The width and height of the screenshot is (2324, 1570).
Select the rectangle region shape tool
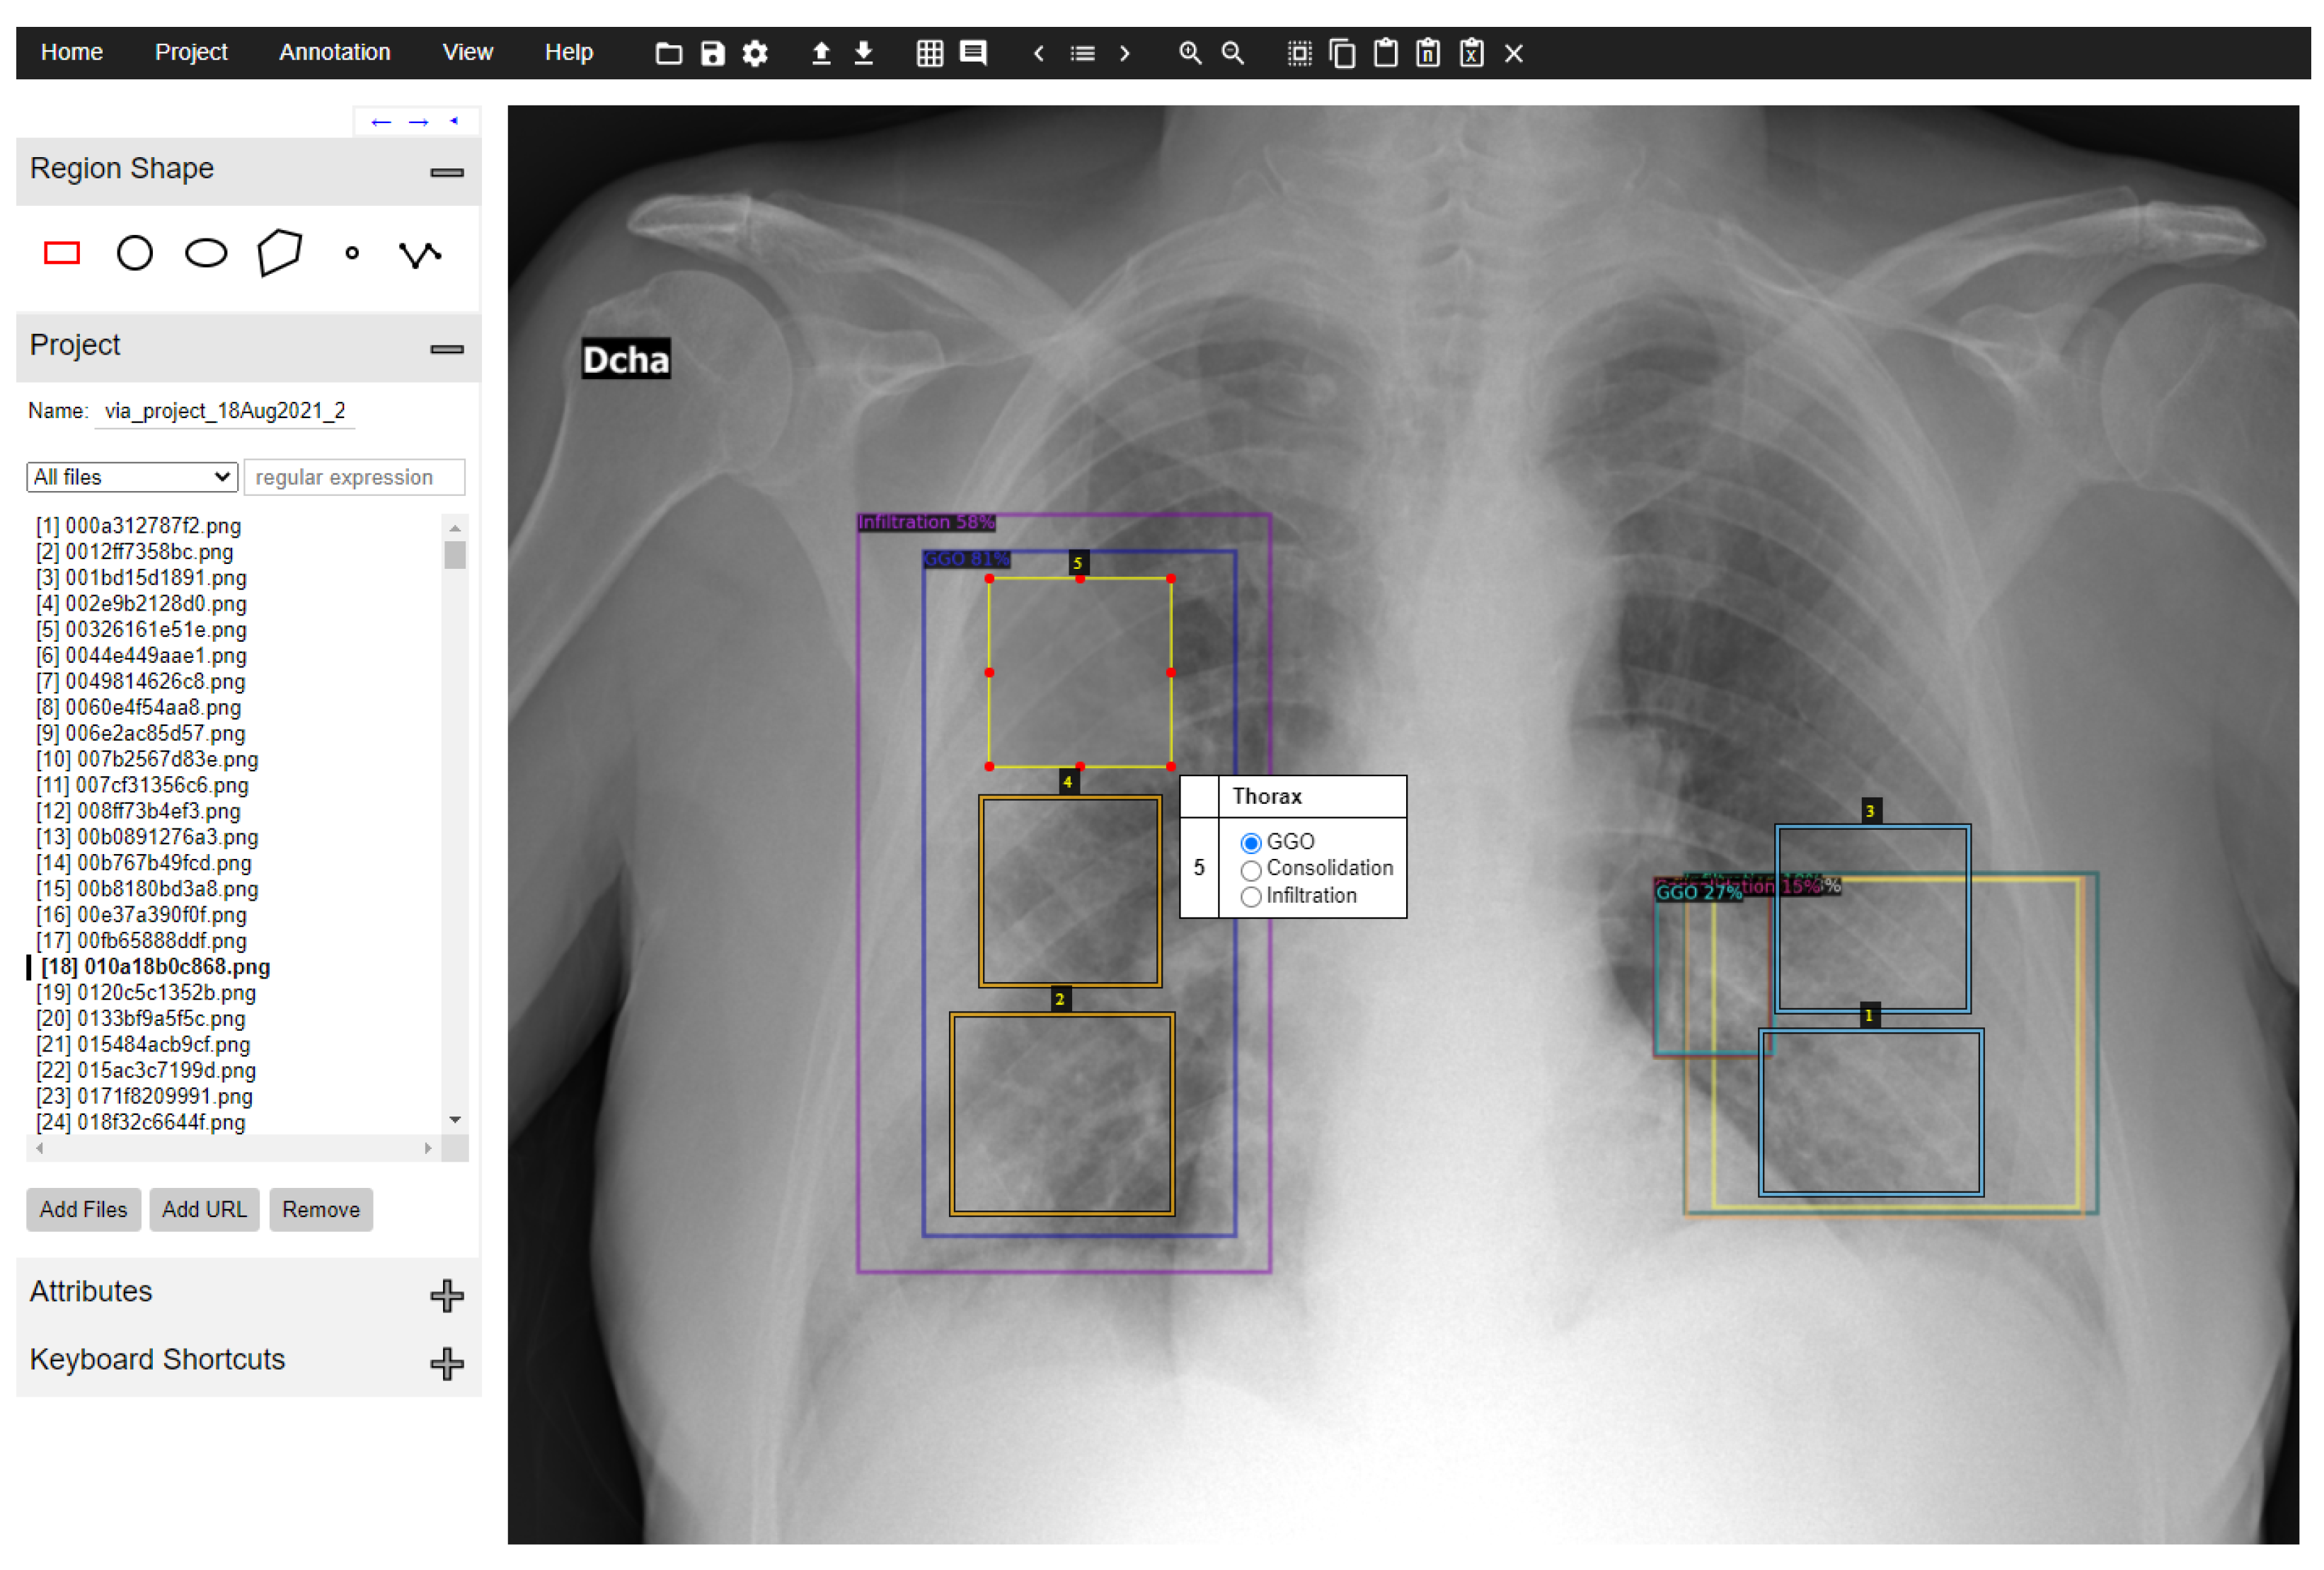(x=62, y=253)
